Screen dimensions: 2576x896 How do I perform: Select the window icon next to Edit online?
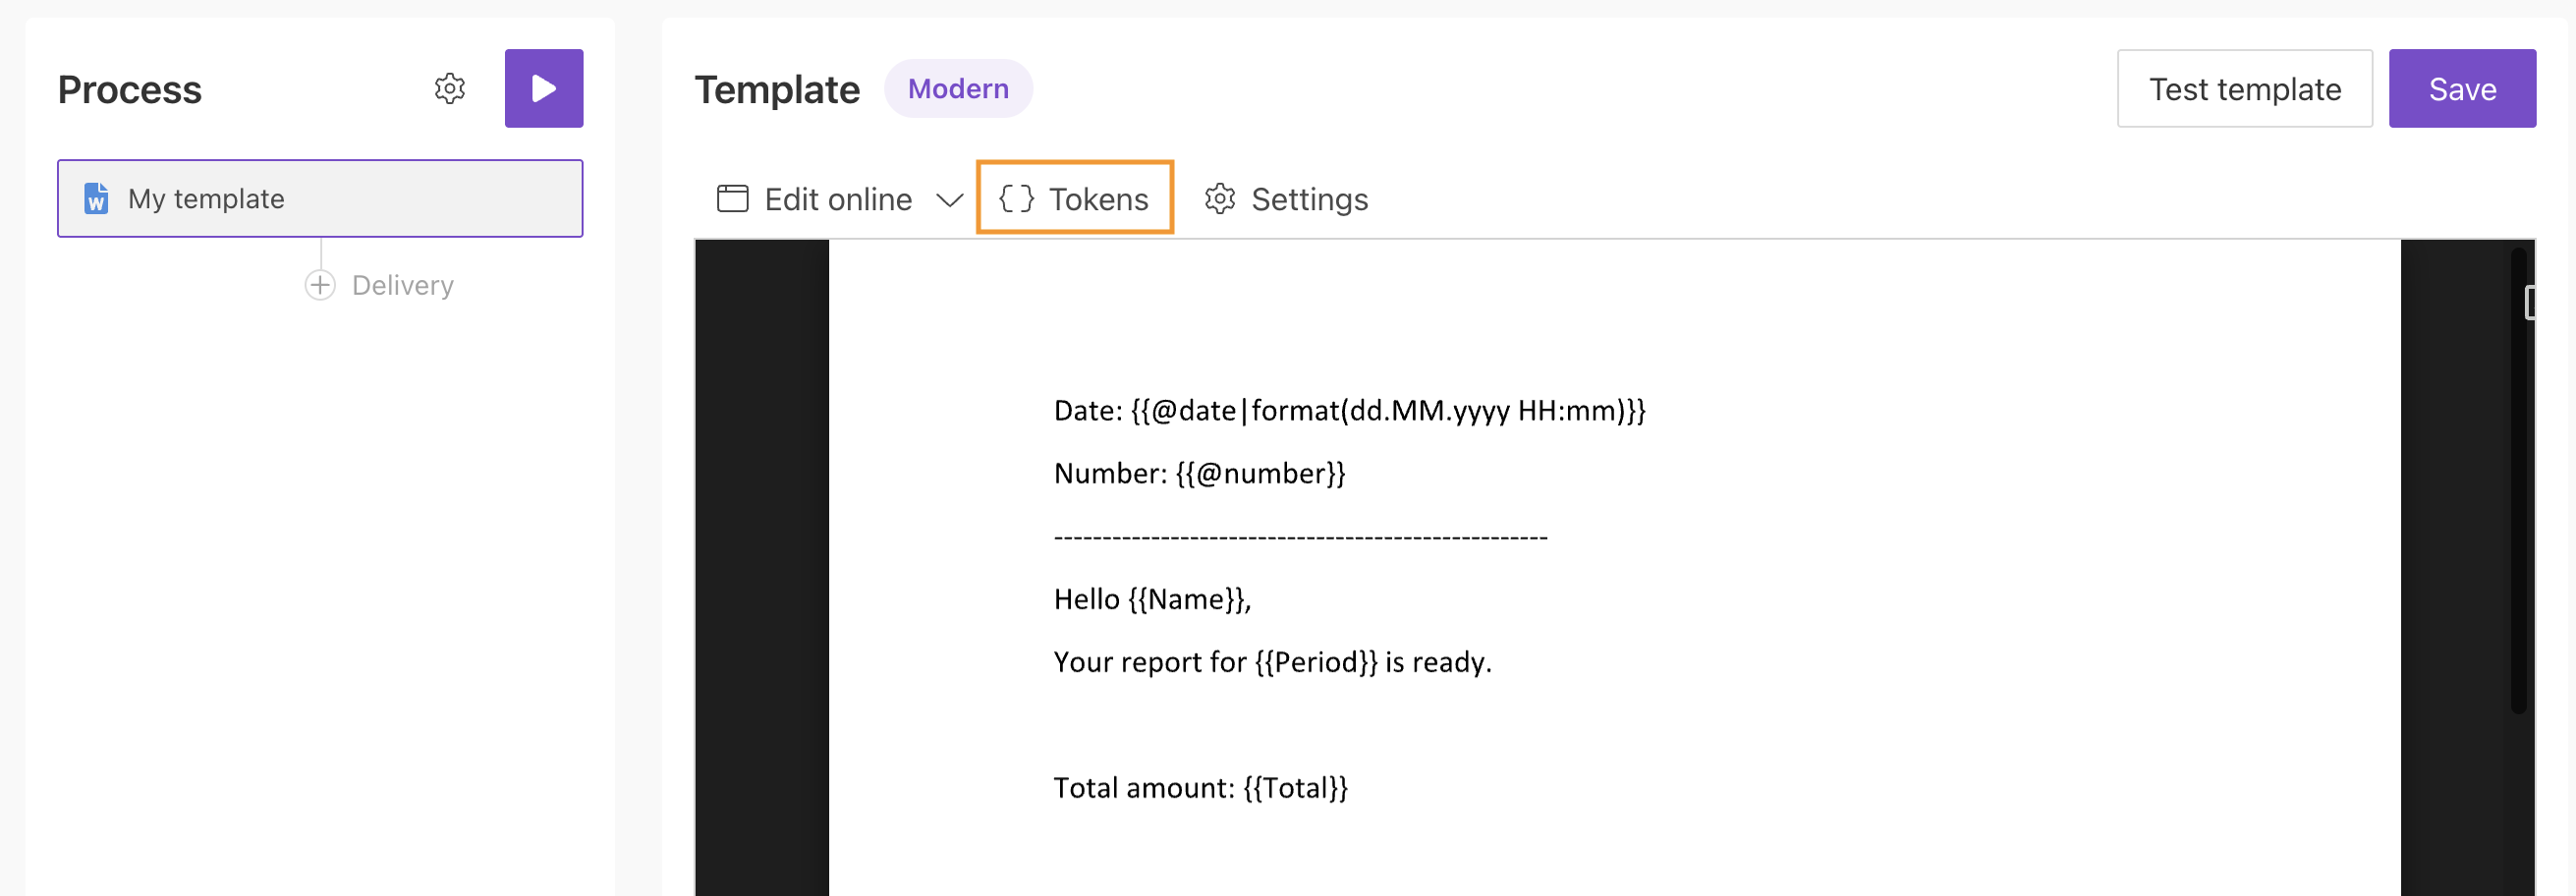pyautogui.click(x=731, y=199)
